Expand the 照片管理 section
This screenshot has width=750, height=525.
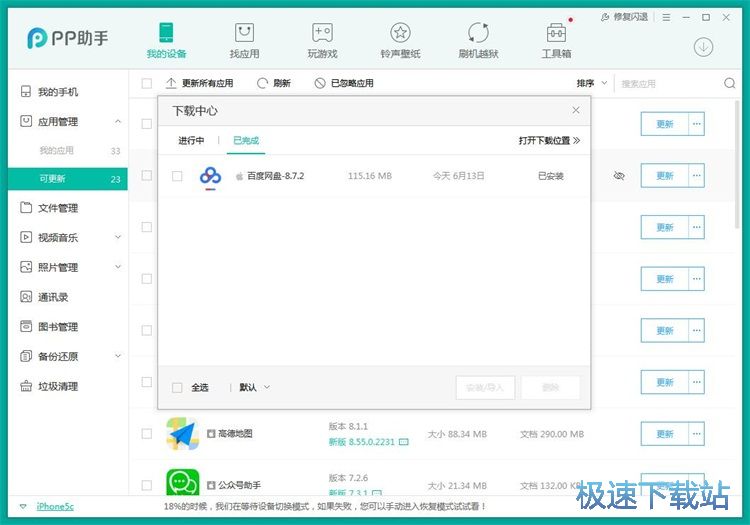tap(118, 267)
